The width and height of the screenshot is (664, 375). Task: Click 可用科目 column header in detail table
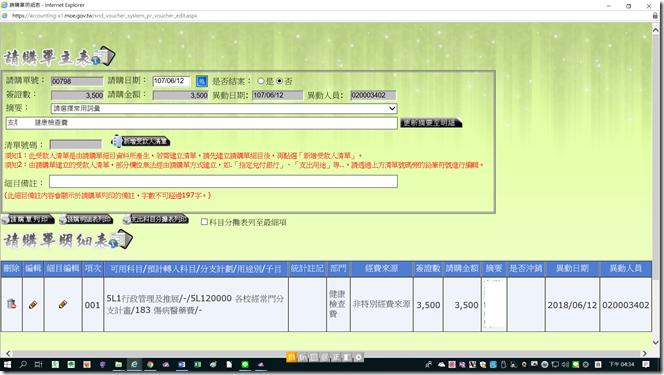tap(196, 268)
